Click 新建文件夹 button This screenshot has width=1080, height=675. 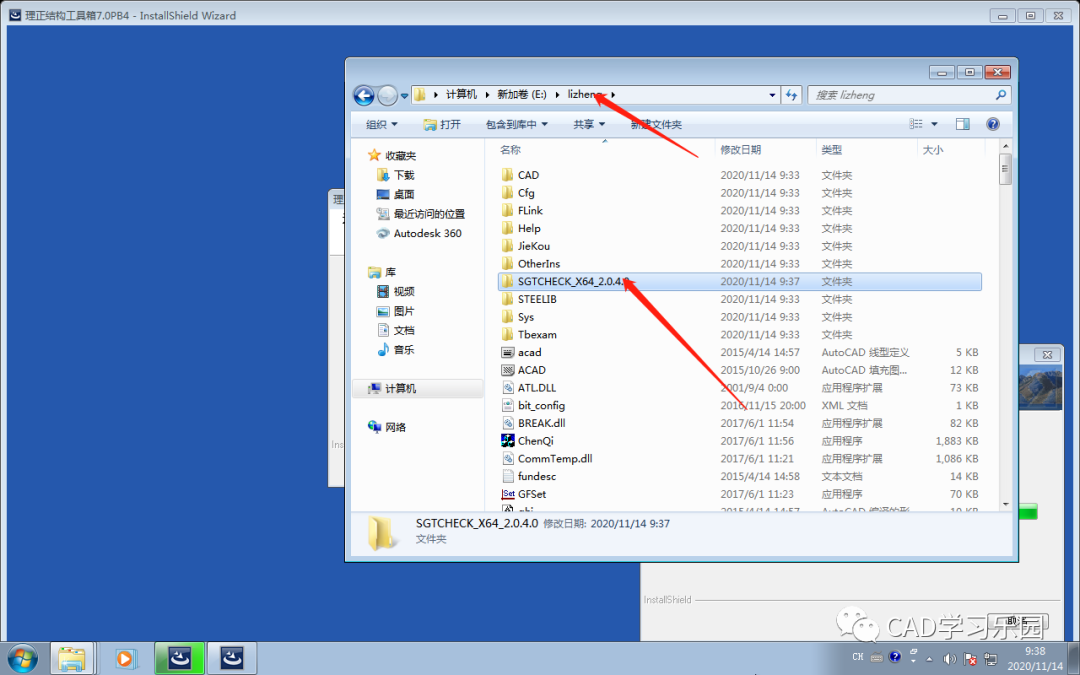point(656,125)
